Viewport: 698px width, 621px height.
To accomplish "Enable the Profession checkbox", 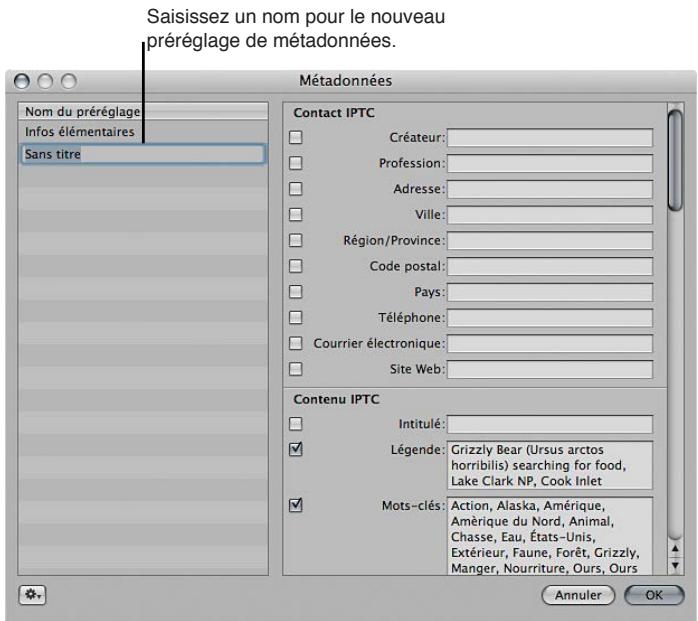I will [x=296, y=163].
